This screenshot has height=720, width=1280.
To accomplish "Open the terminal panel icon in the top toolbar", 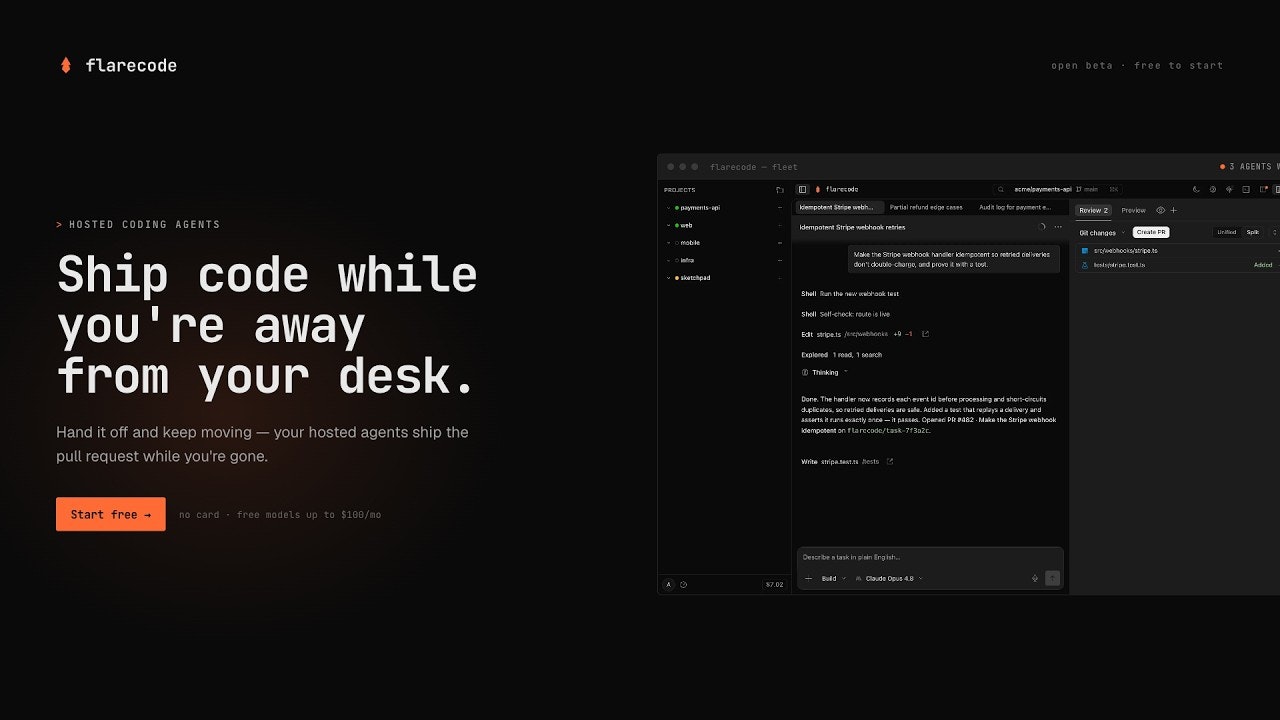I will pos(1246,189).
